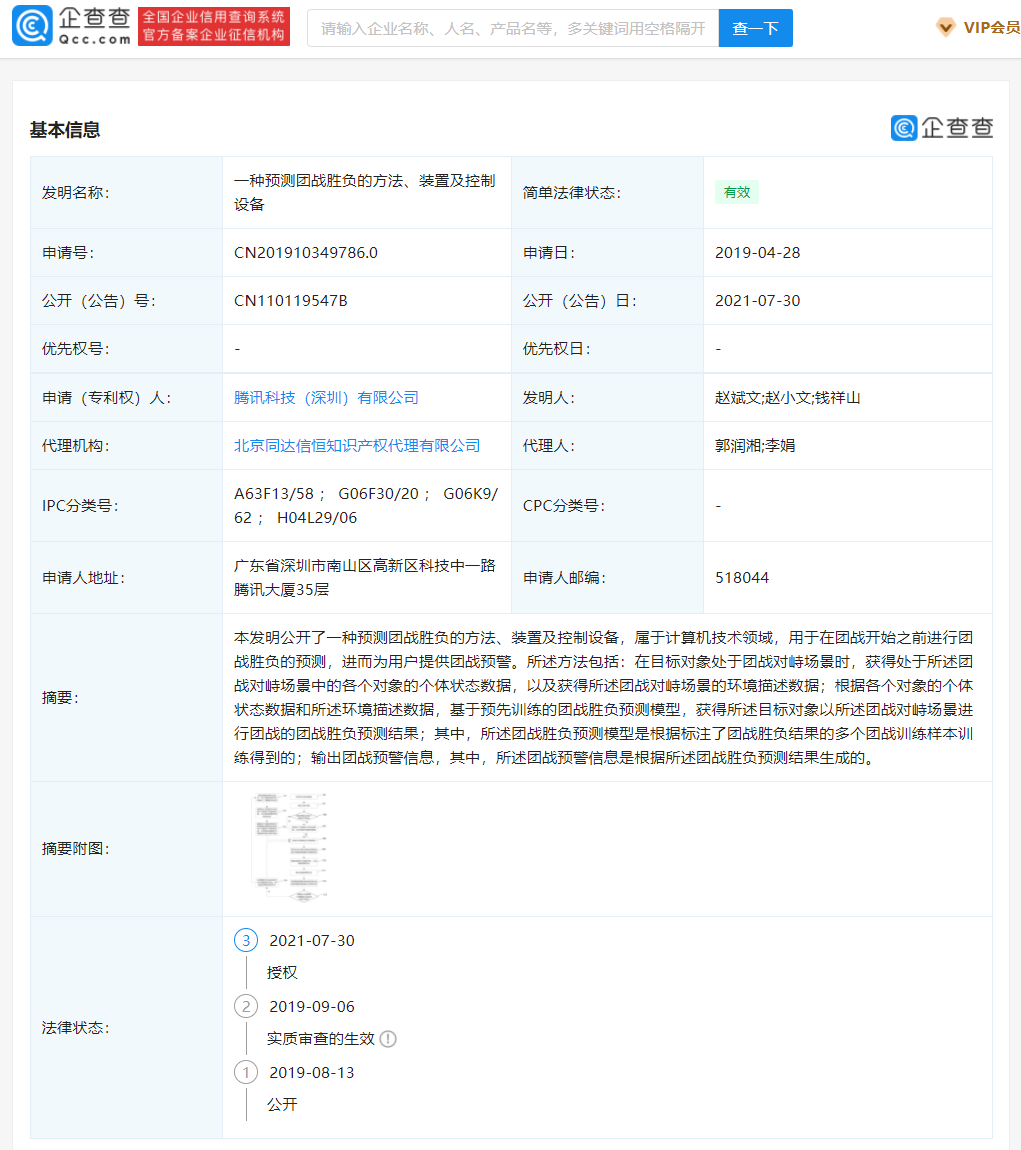The height and width of the screenshot is (1150, 1021).
Task: Select timeline step 2 circle marker
Action: click(x=246, y=1006)
